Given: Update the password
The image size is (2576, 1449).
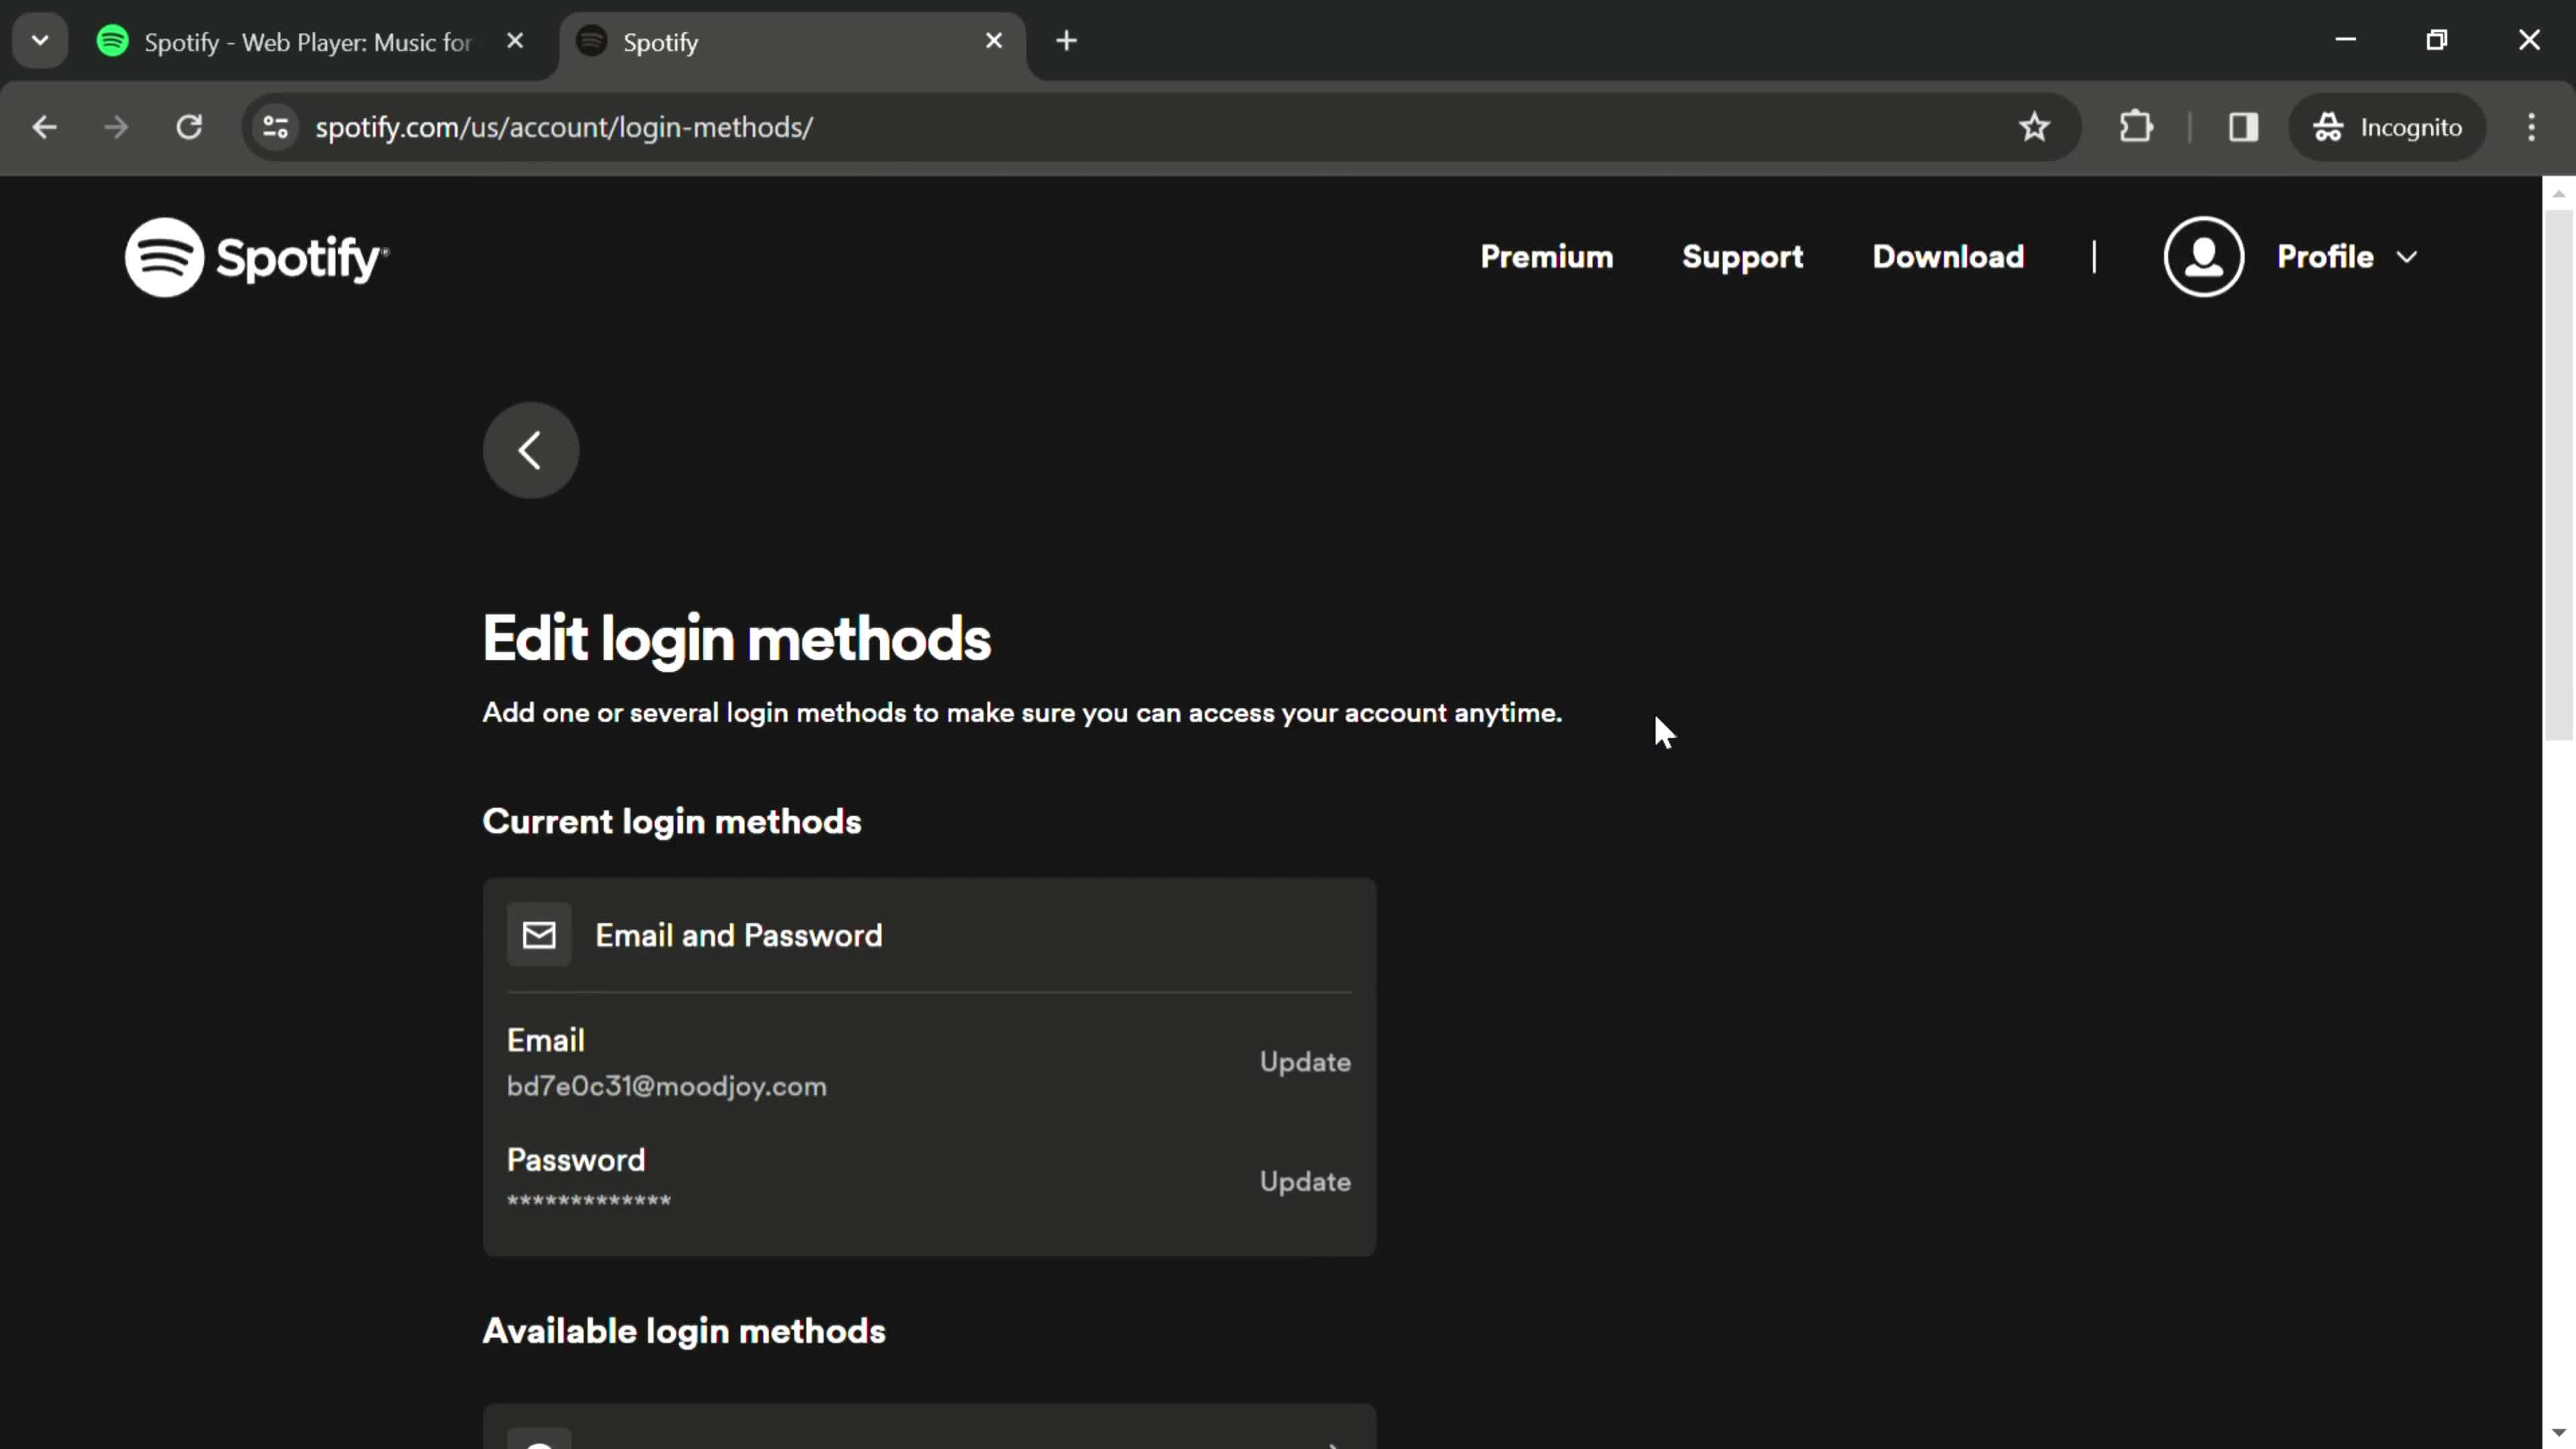Looking at the screenshot, I should click(x=1305, y=1182).
